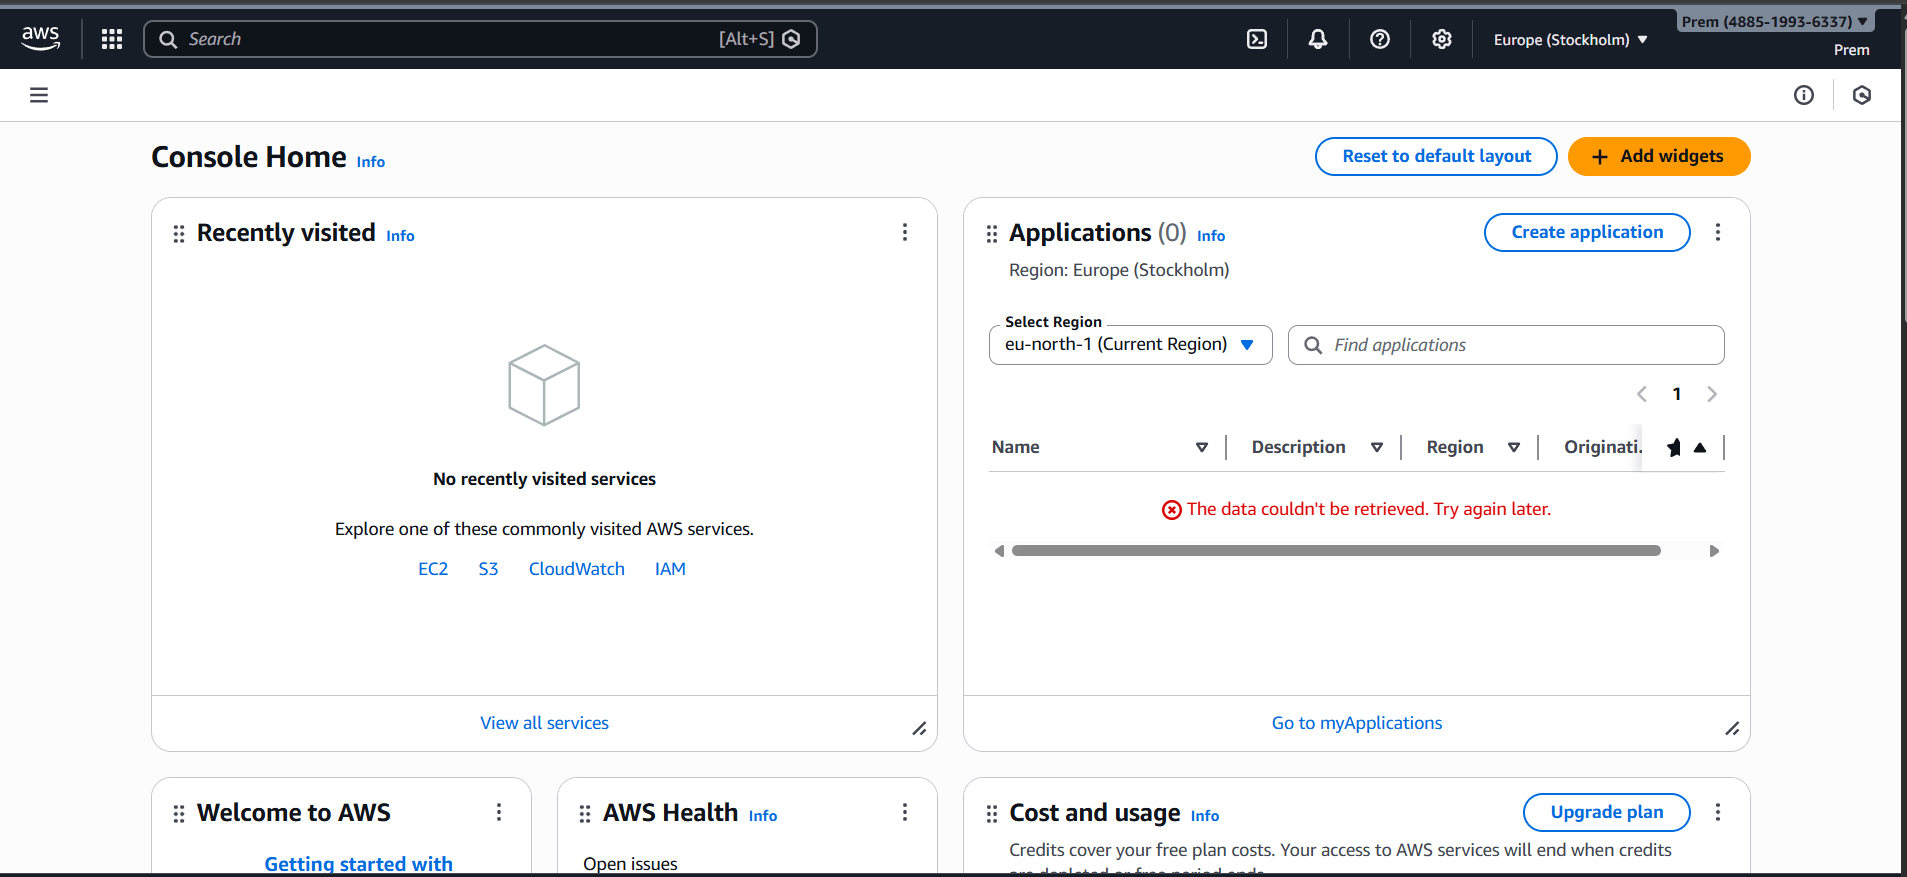Open Getting started with link
This screenshot has width=1907, height=877.
[358, 864]
